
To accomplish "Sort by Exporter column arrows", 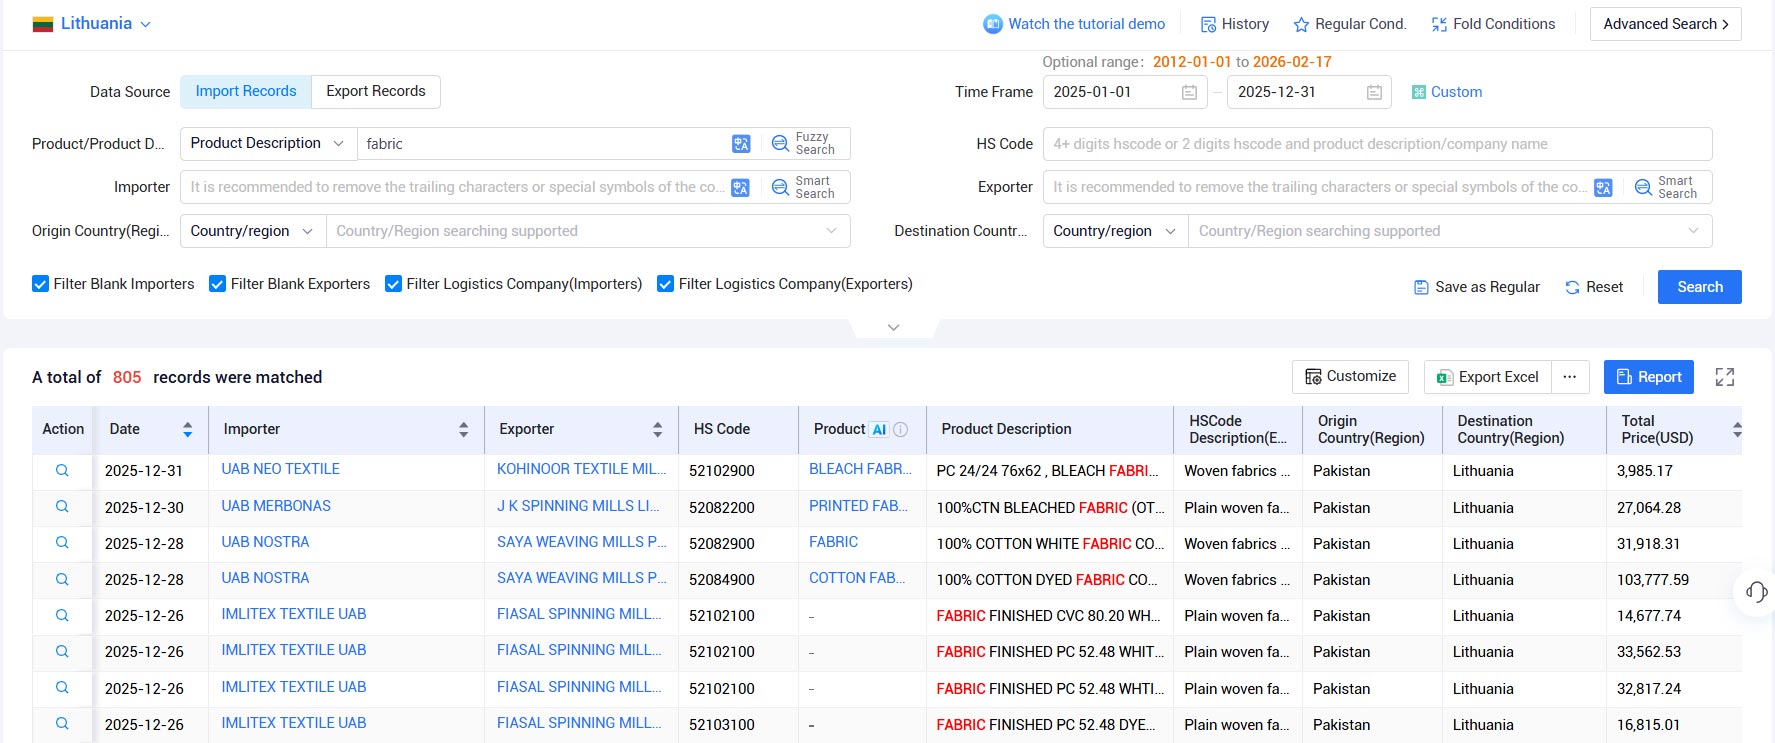I will [x=657, y=429].
